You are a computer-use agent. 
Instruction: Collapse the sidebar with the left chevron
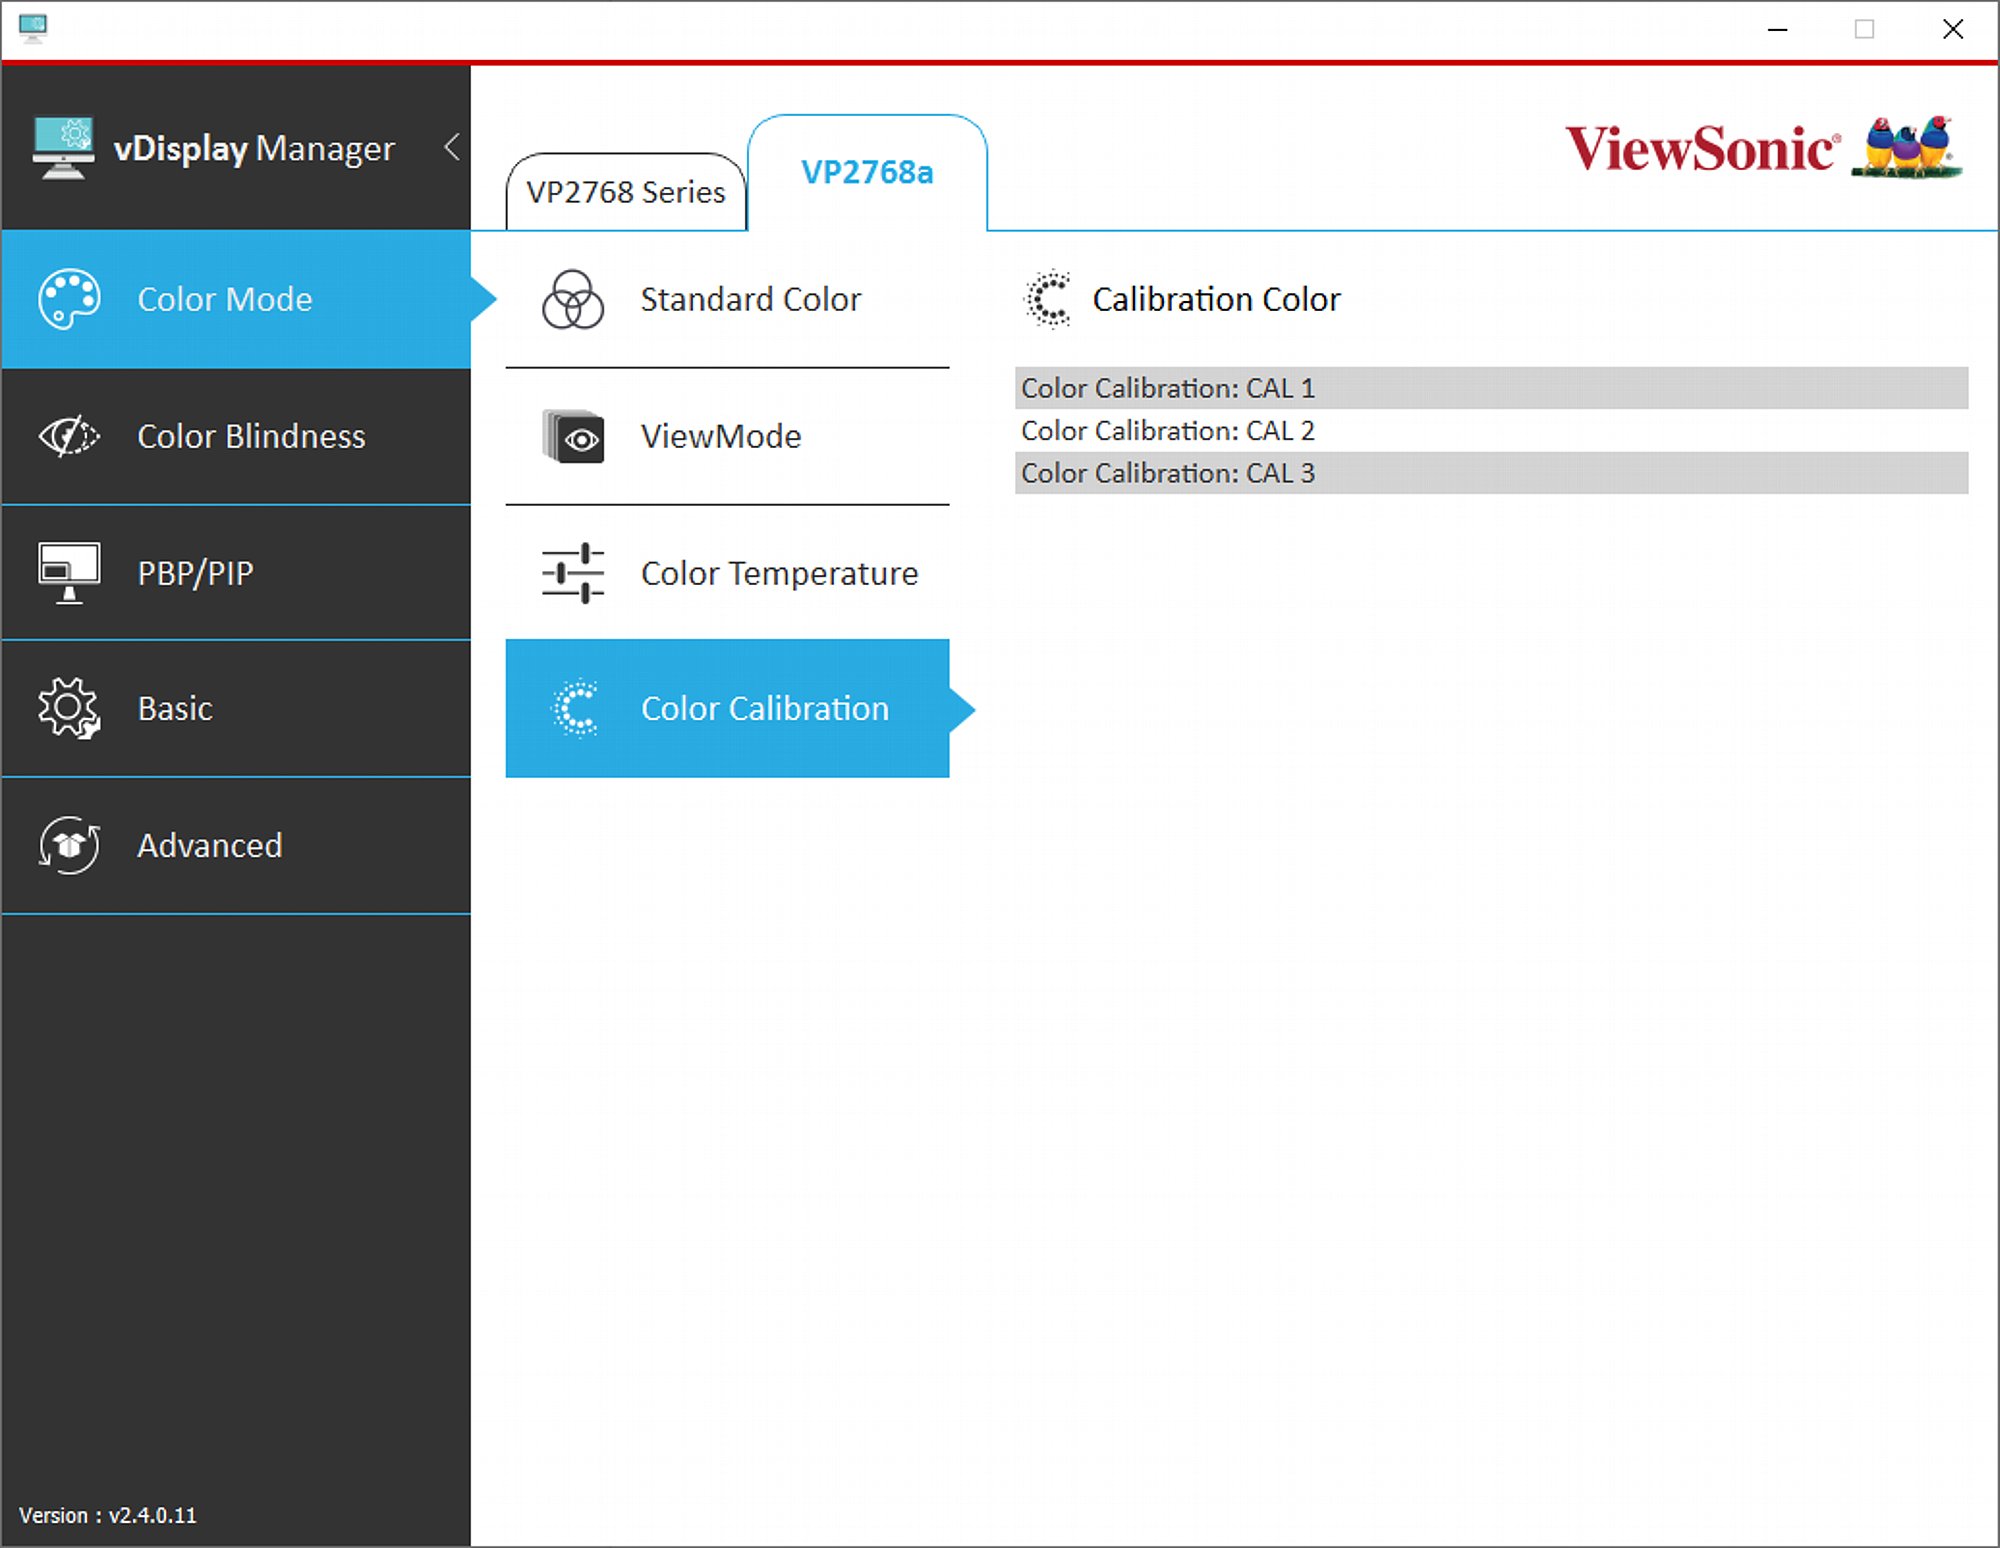(x=452, y=147)
